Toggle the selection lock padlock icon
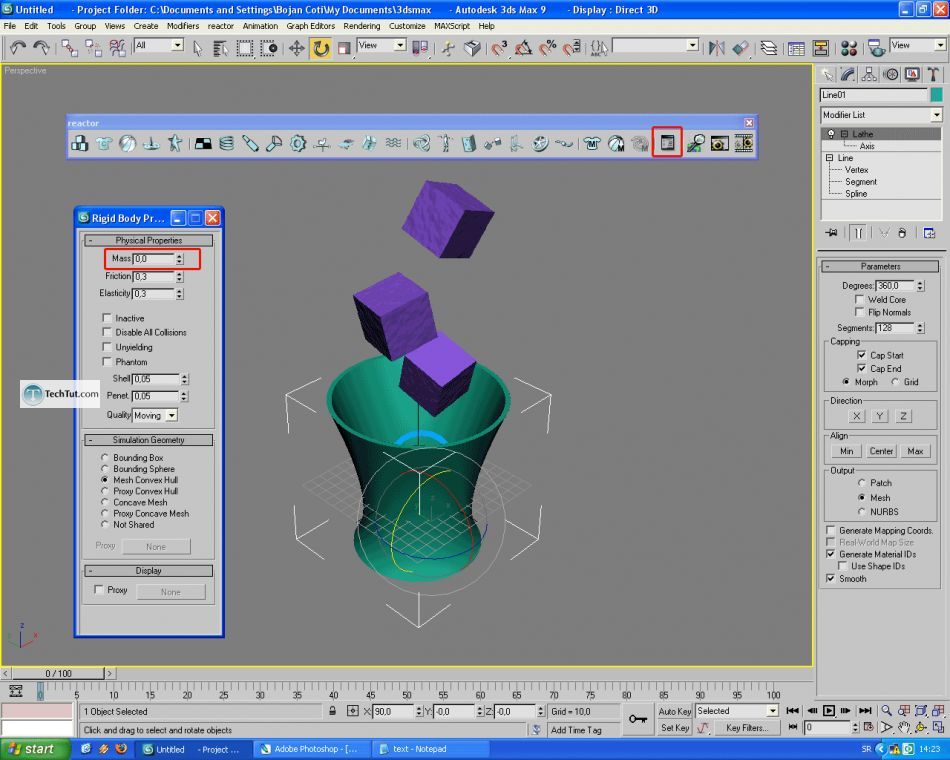This screenshot has height=760, width=950. pos(332,711)
